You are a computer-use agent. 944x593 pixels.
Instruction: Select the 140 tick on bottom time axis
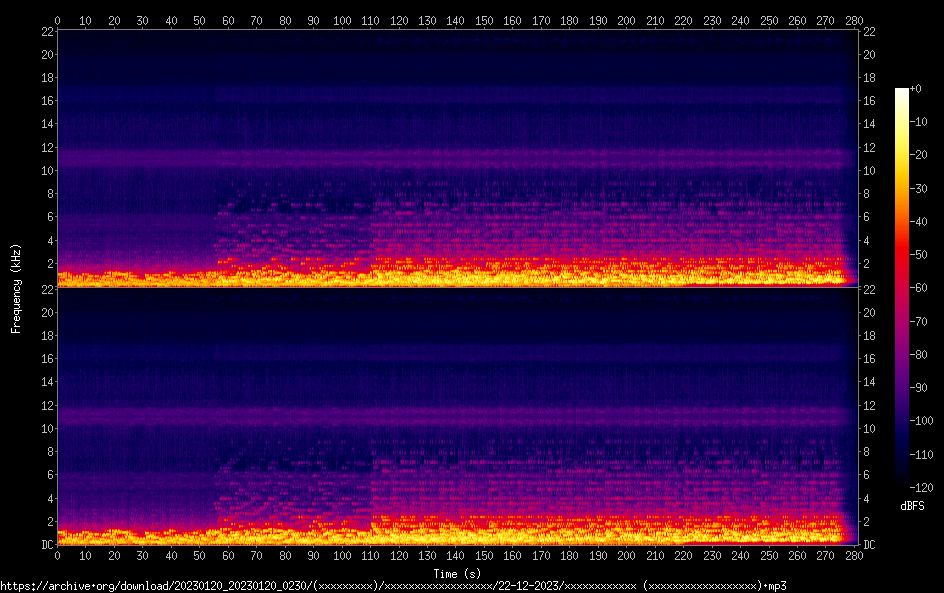(x=456, y=555)
